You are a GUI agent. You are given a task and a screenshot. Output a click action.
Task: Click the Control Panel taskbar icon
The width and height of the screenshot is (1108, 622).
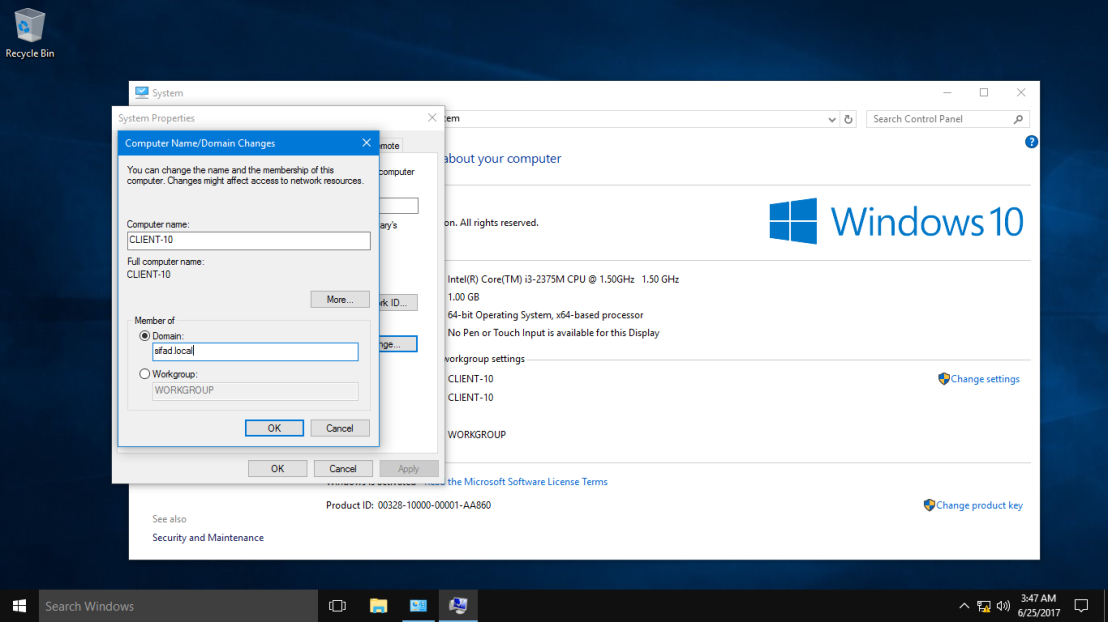[418, 606]
